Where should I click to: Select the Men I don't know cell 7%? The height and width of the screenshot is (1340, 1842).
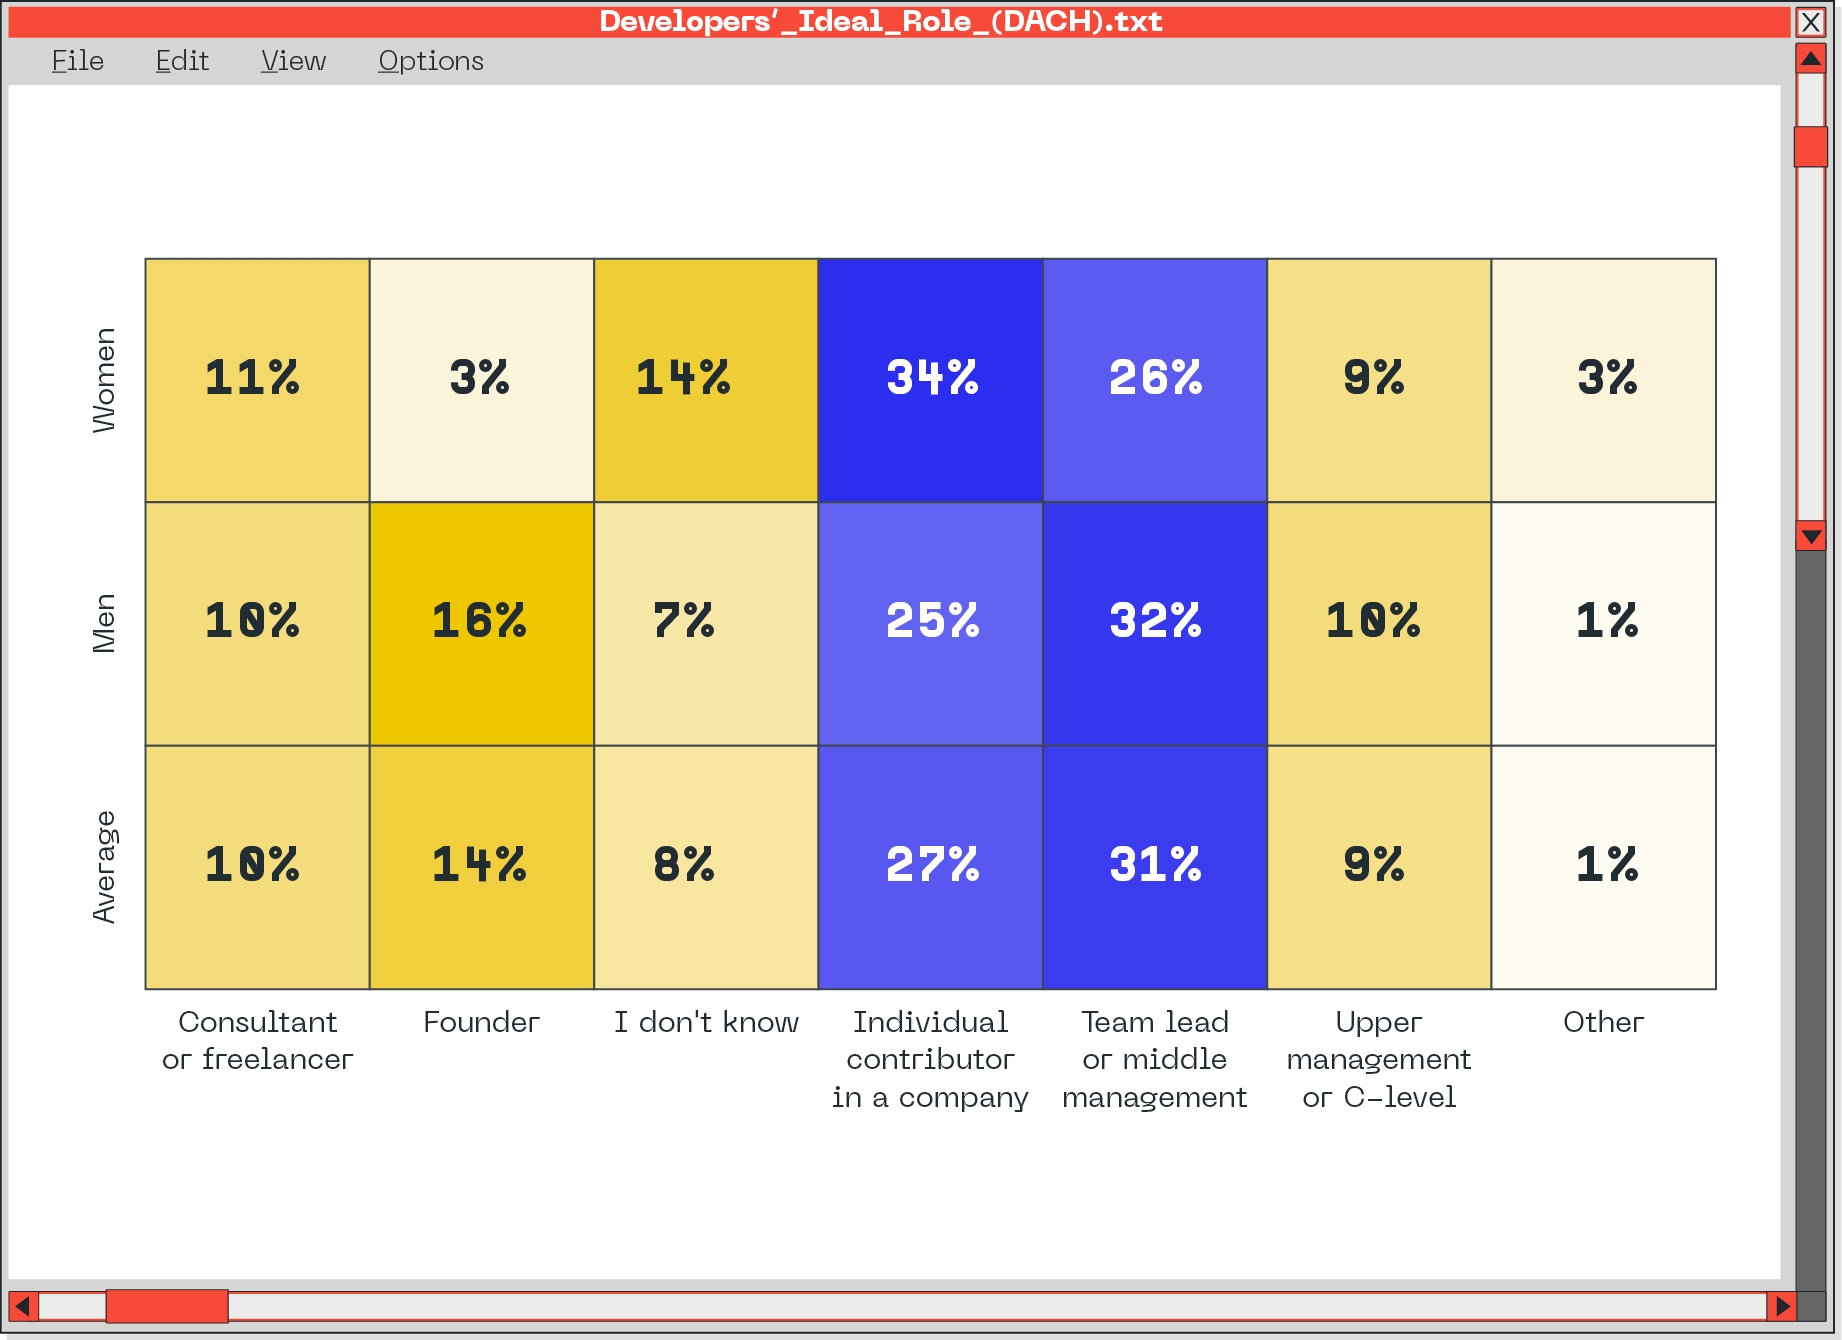706,624
